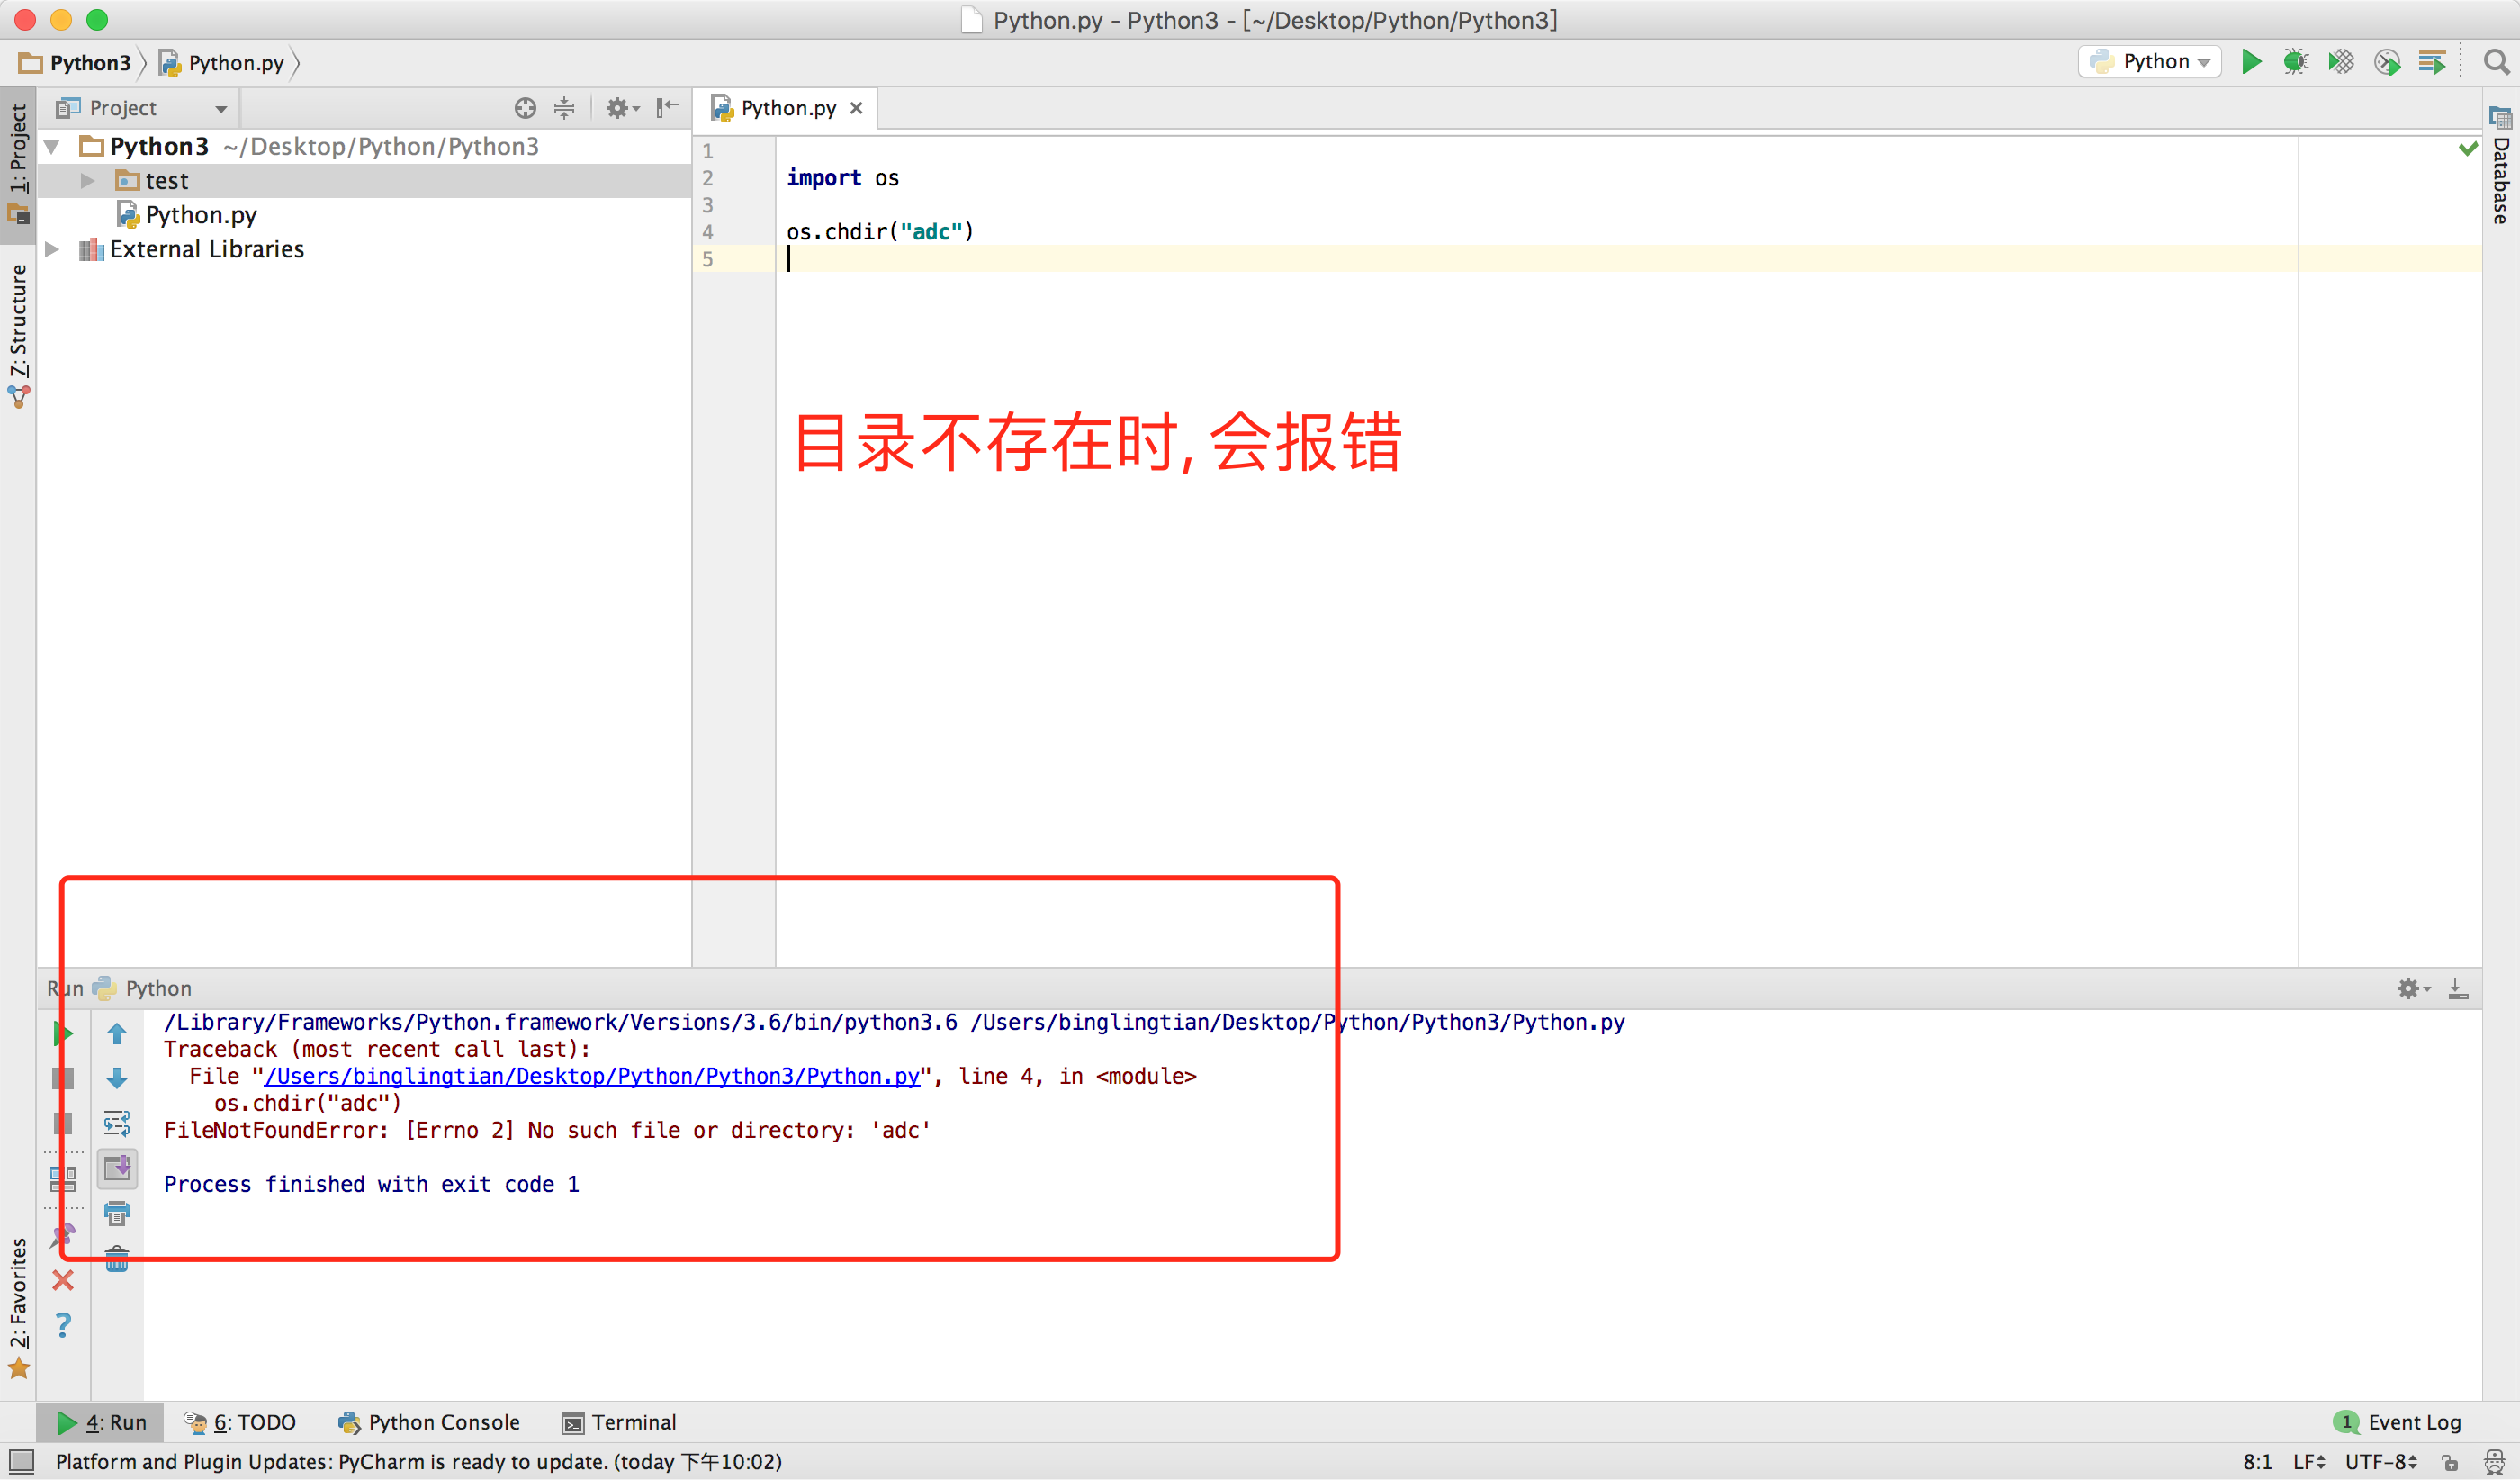Open the Python run configuration dropdown
The height and width of the screenshot is (1480, 2520).
[x=2150, y=62]
